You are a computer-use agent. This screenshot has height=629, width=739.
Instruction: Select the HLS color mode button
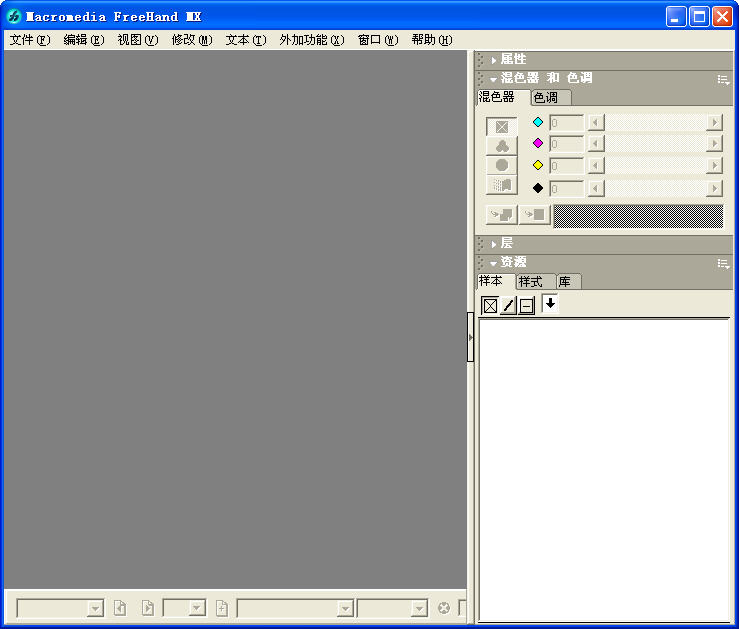point(502,165)
